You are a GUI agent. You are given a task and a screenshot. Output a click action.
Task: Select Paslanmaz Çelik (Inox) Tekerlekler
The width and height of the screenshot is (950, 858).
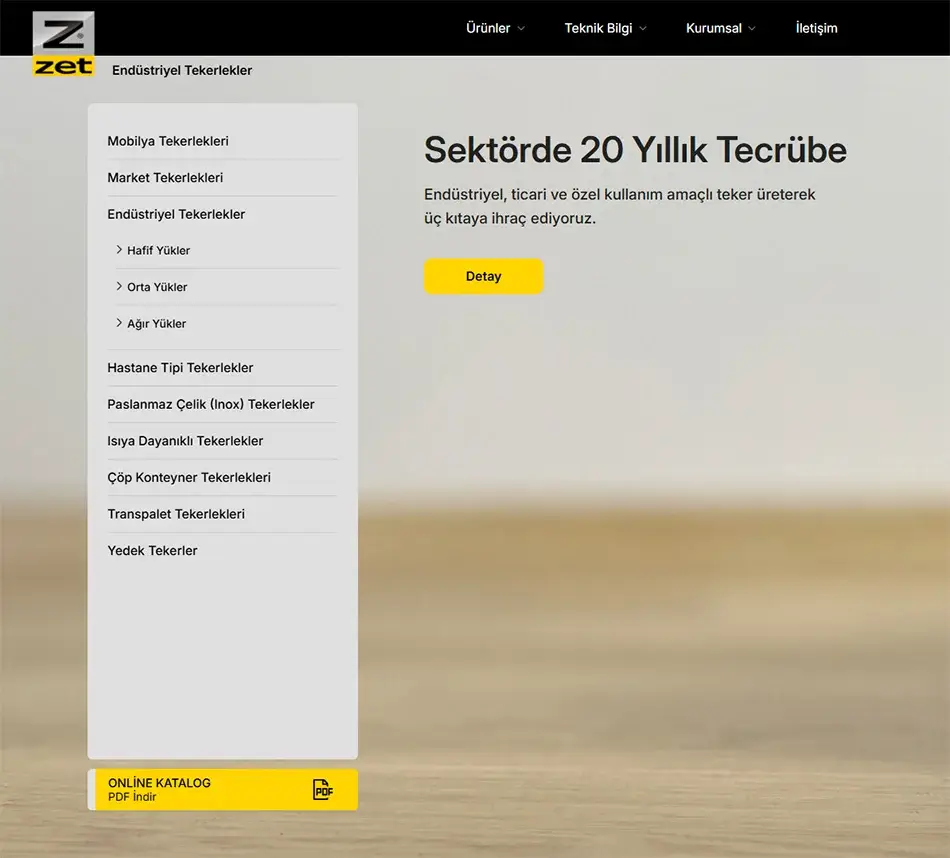click(x=211, y=405)
